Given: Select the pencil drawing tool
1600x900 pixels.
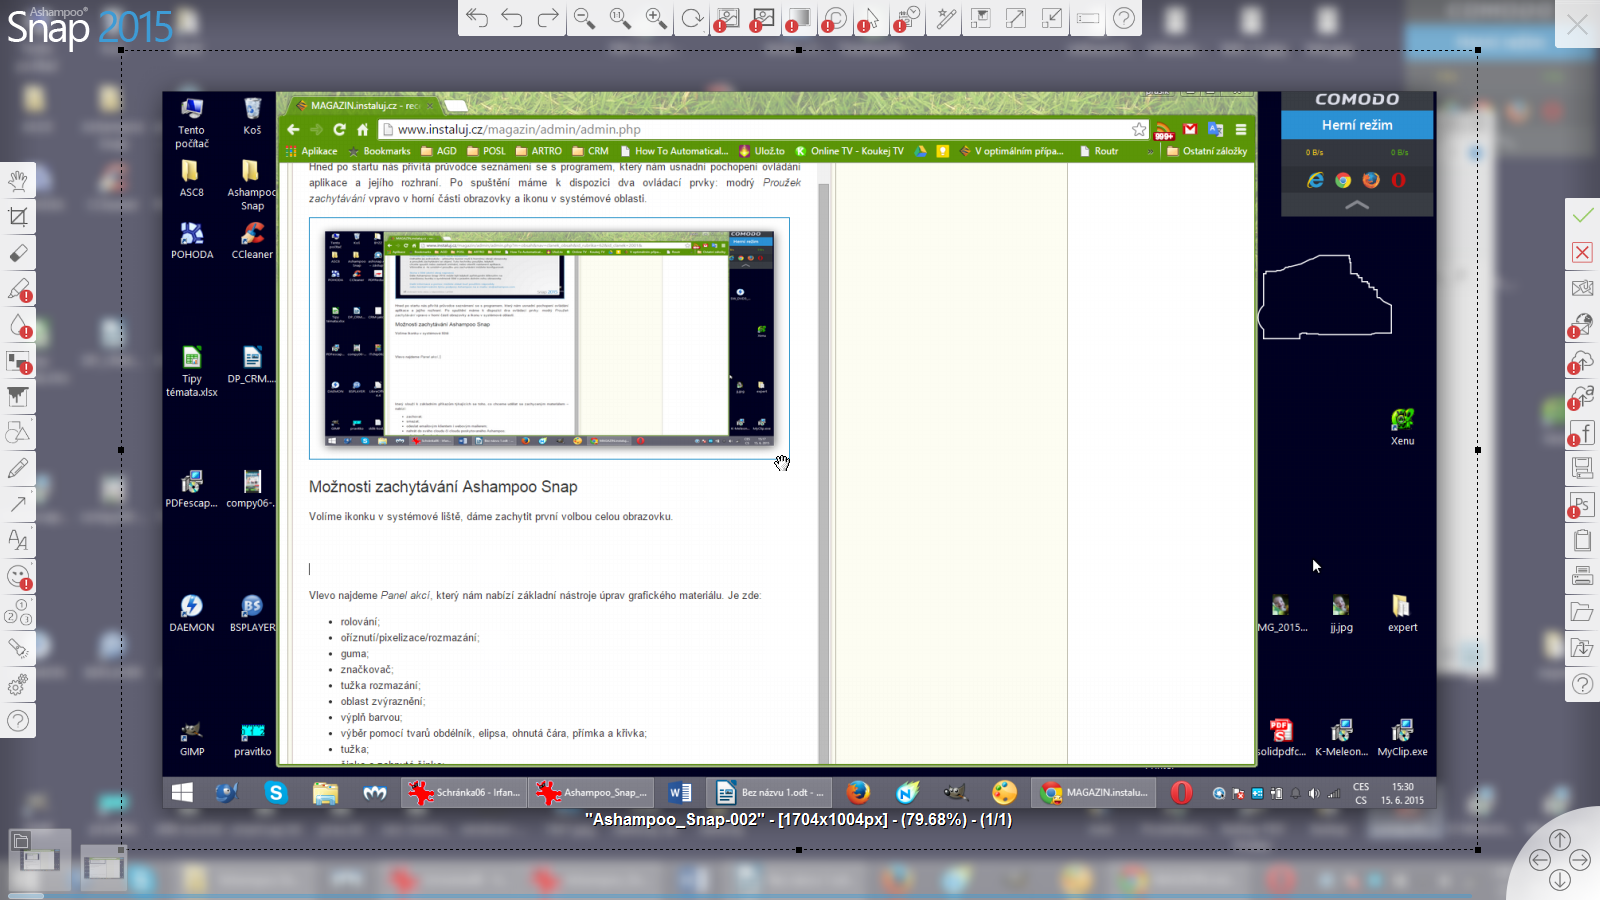Looking at the screenshot, I should (18, 469).
